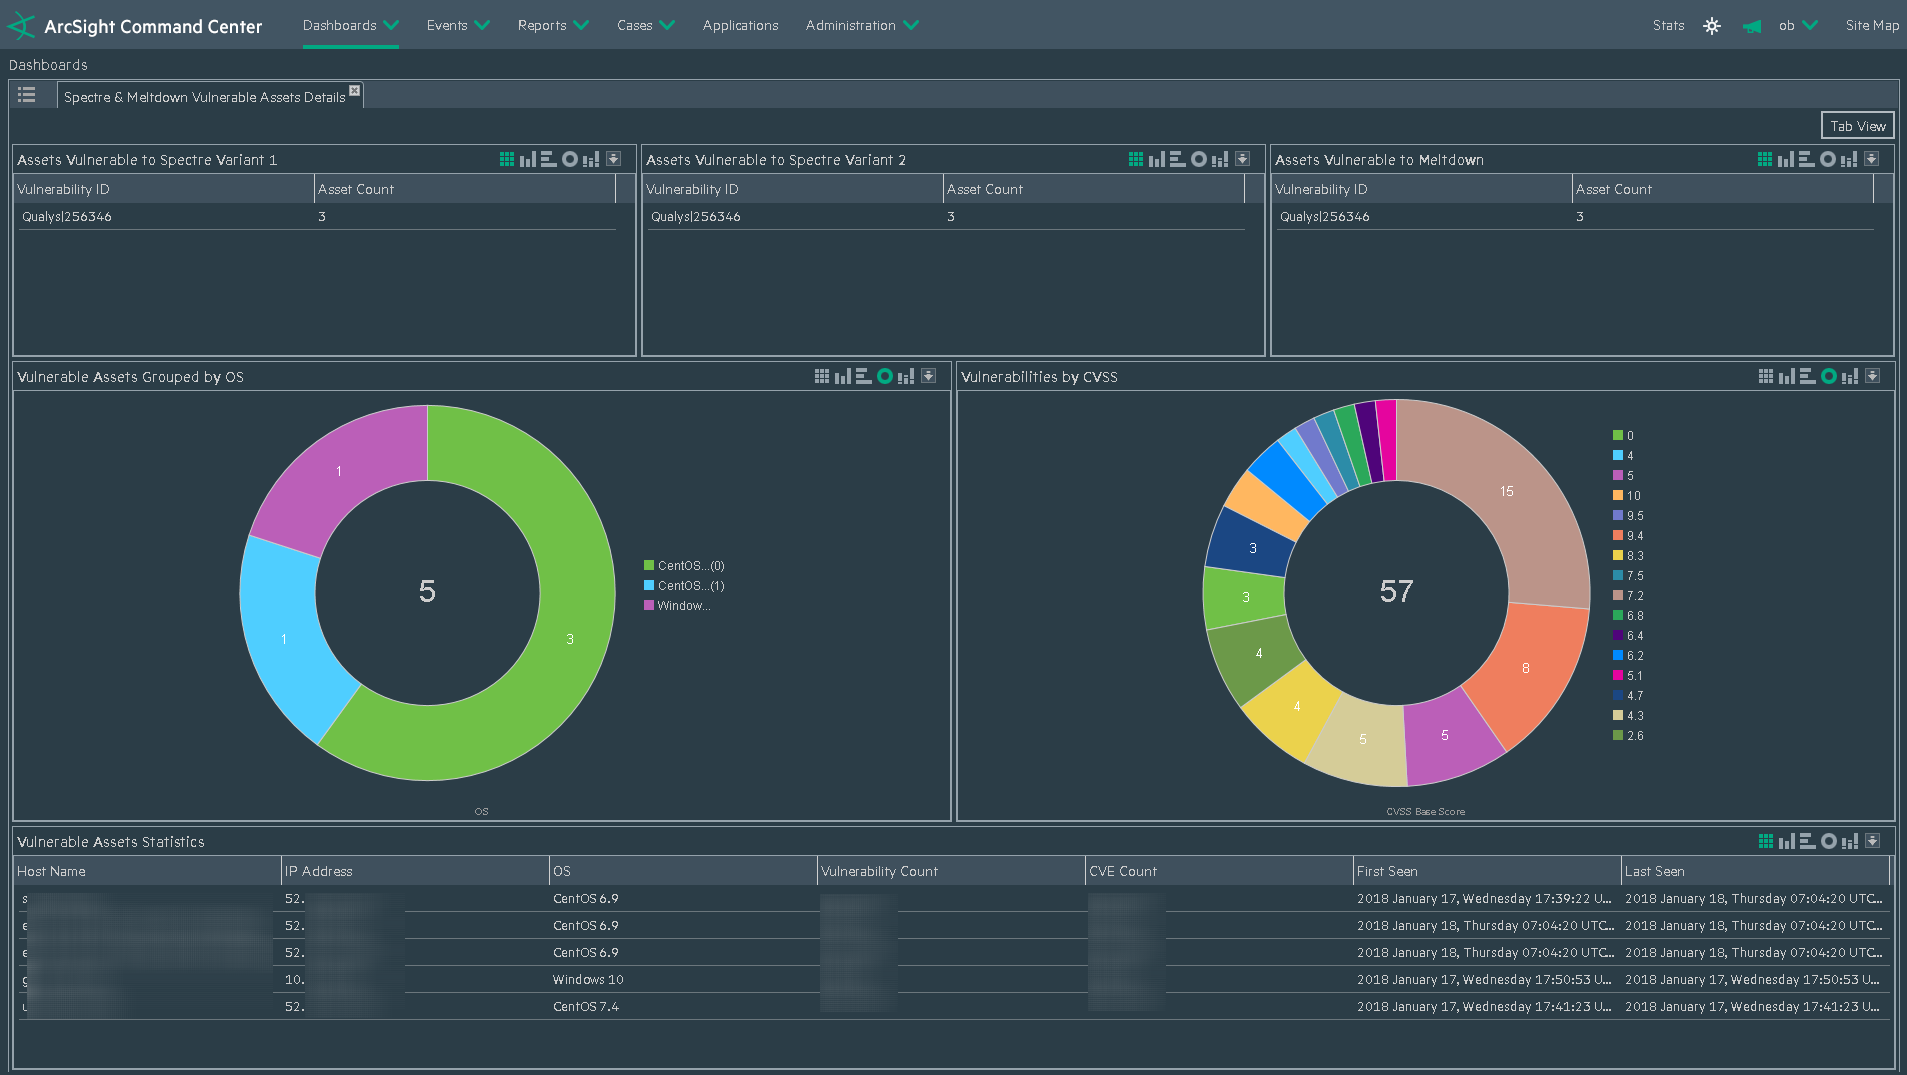Click the theme brightness sun icon
Image resolution: width=1907 pixels, height=1075 pixels.
pyautogui.click(x=1711, y=26)
